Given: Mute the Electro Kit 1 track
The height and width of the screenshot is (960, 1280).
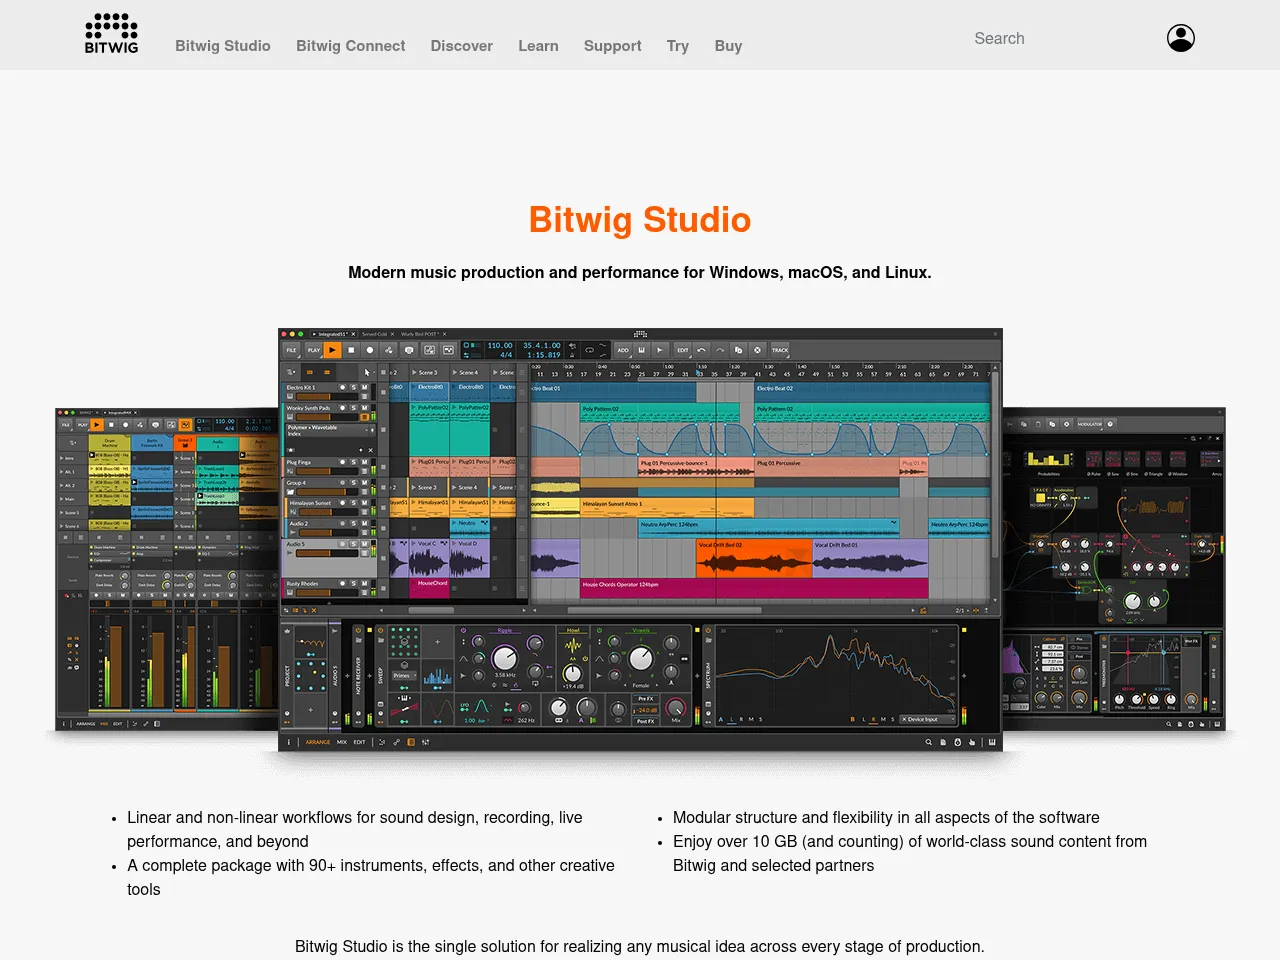Looking at the screenshot, I should 364,388.
